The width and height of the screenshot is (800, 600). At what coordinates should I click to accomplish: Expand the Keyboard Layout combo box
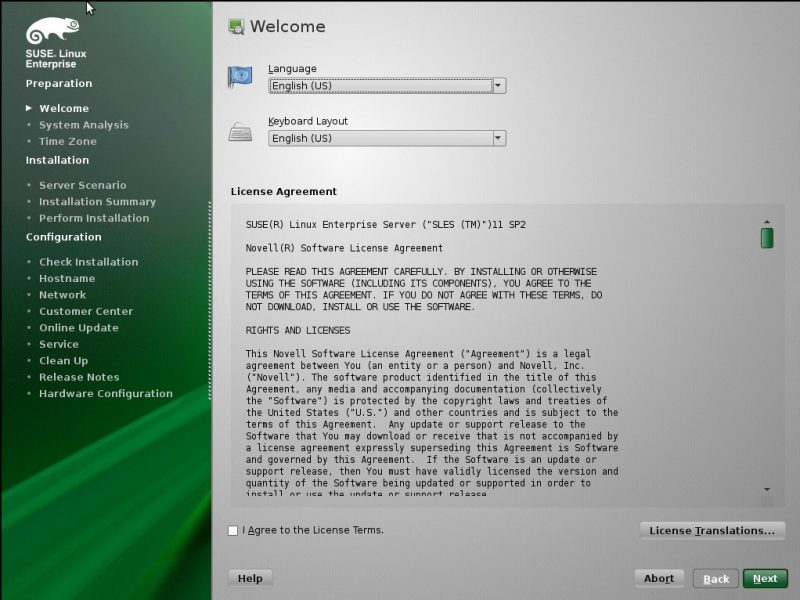(x=386, y=138)
